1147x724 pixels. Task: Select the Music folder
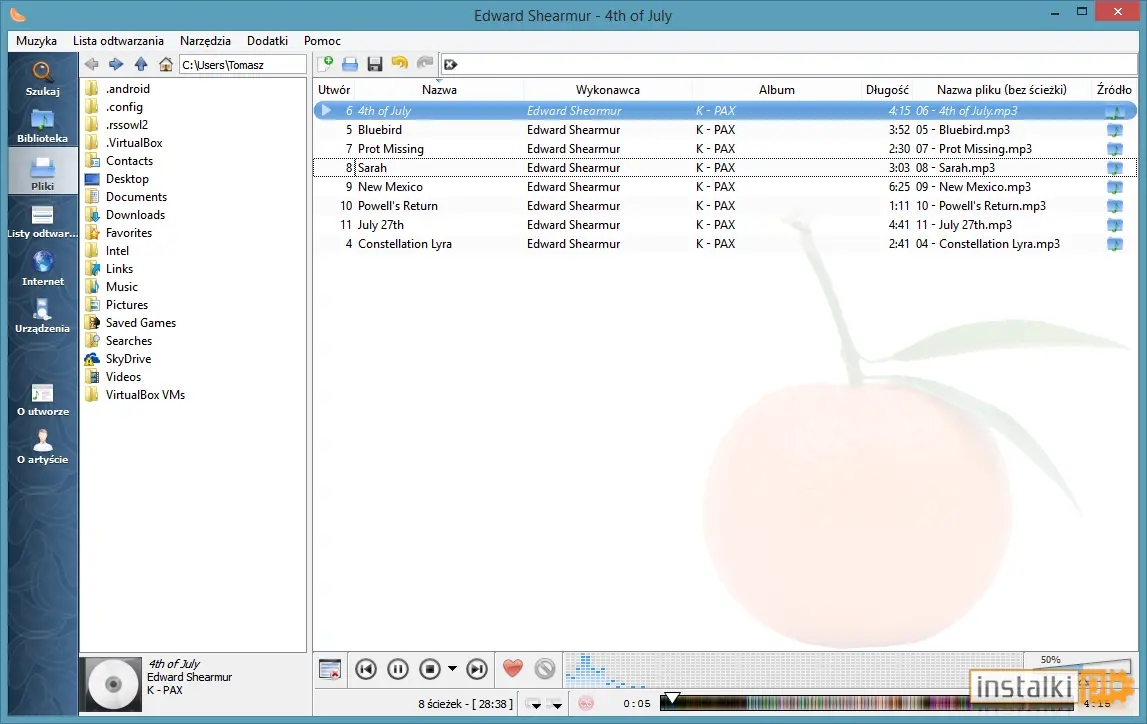click(121, 287)
